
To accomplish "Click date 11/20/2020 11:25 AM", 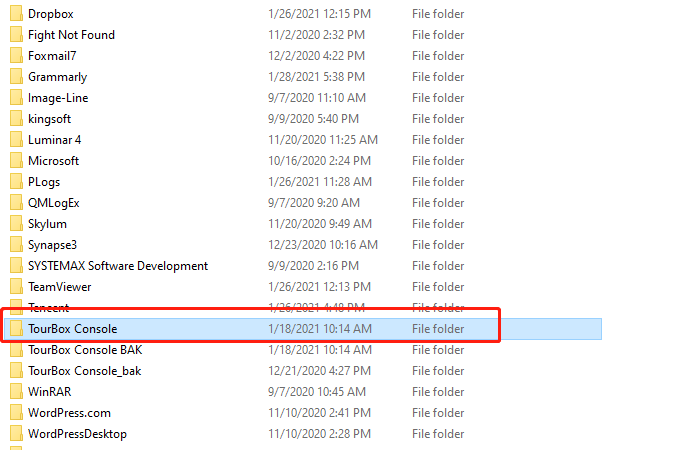I will [x=323, y=140].
